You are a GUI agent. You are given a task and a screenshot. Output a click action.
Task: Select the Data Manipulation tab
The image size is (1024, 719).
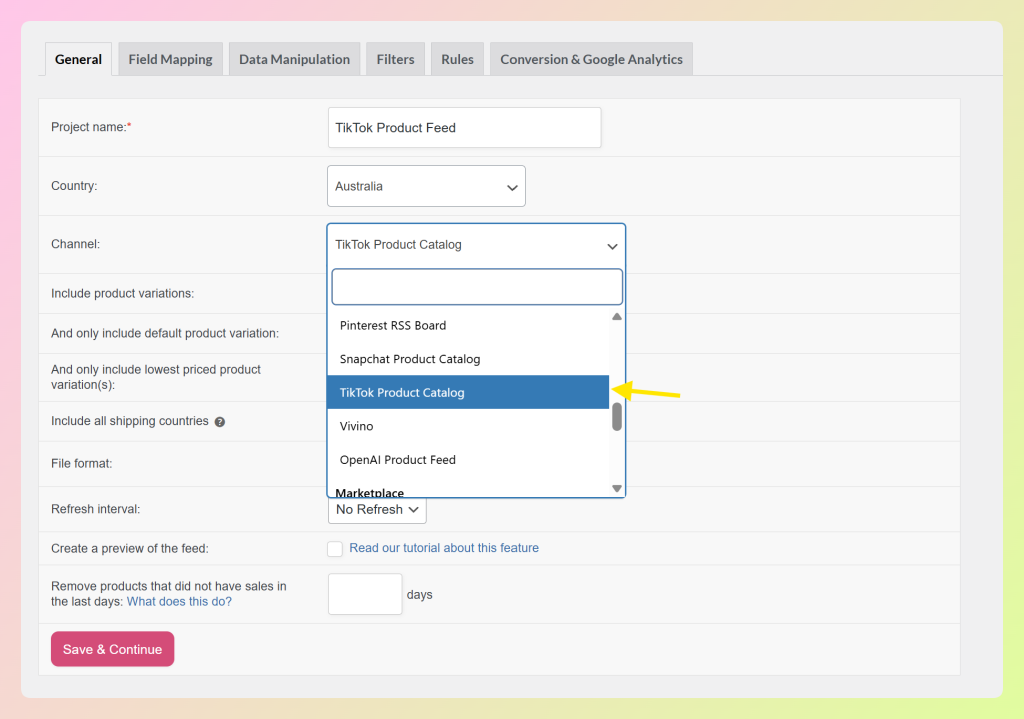point(294,59)
